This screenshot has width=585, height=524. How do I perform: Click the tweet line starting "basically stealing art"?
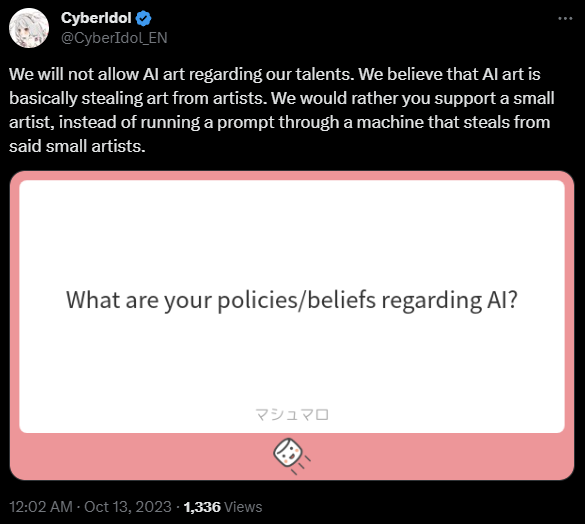point(282,98)
